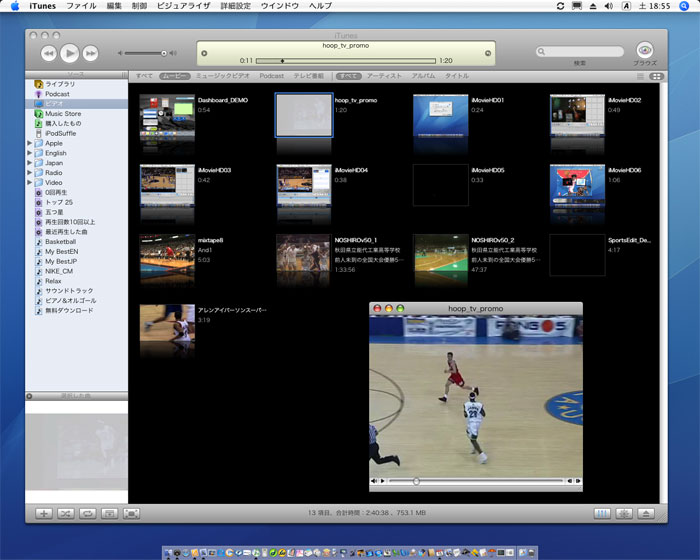Open the ファイル menu
The height and width of the screenshot is (560, 700).
tap(81, 6)
